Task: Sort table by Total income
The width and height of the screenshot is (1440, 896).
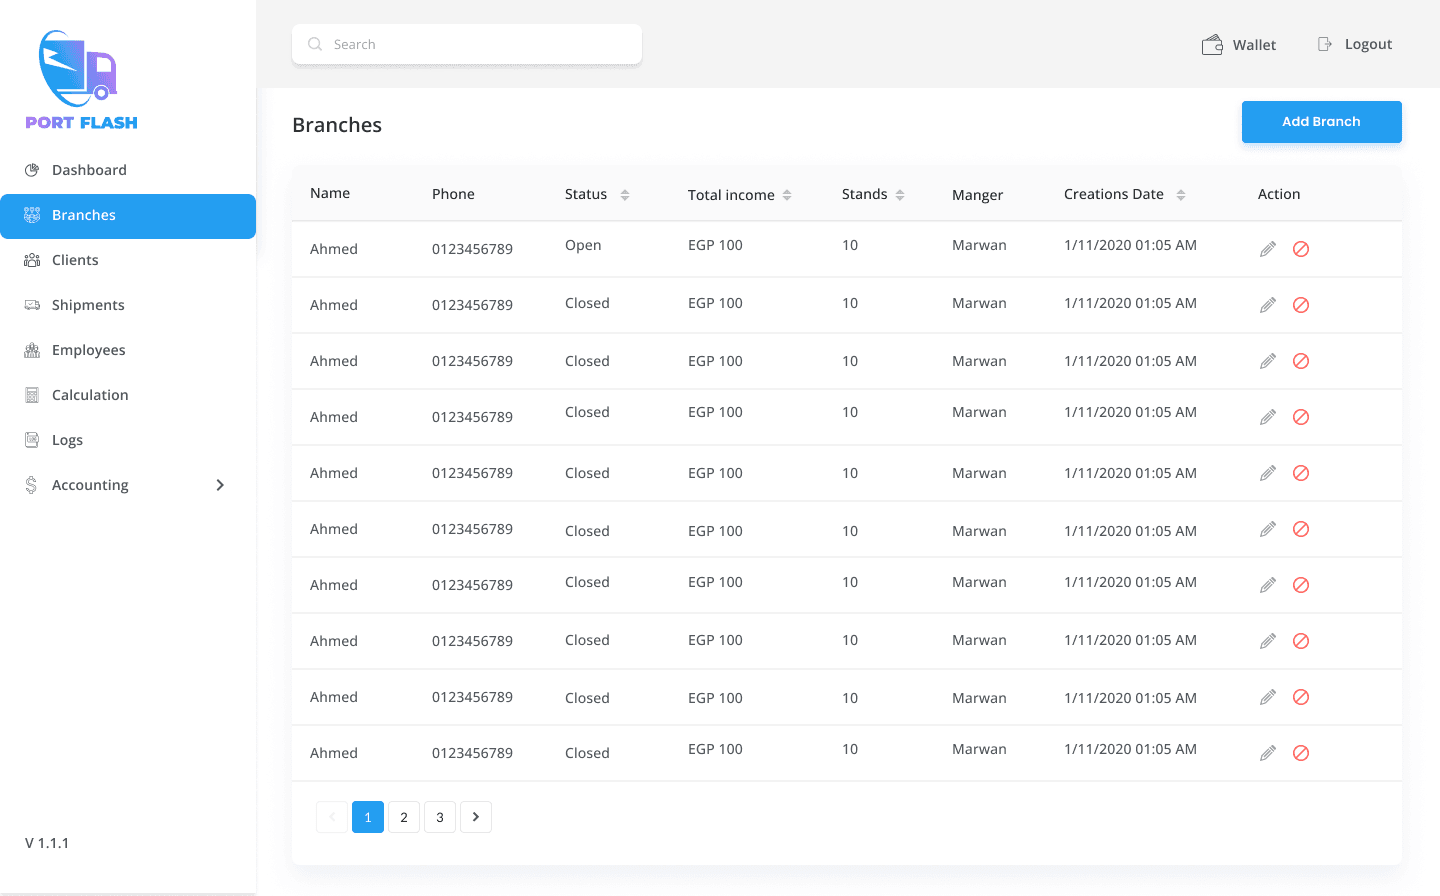Action: click(x=787, y=195)
